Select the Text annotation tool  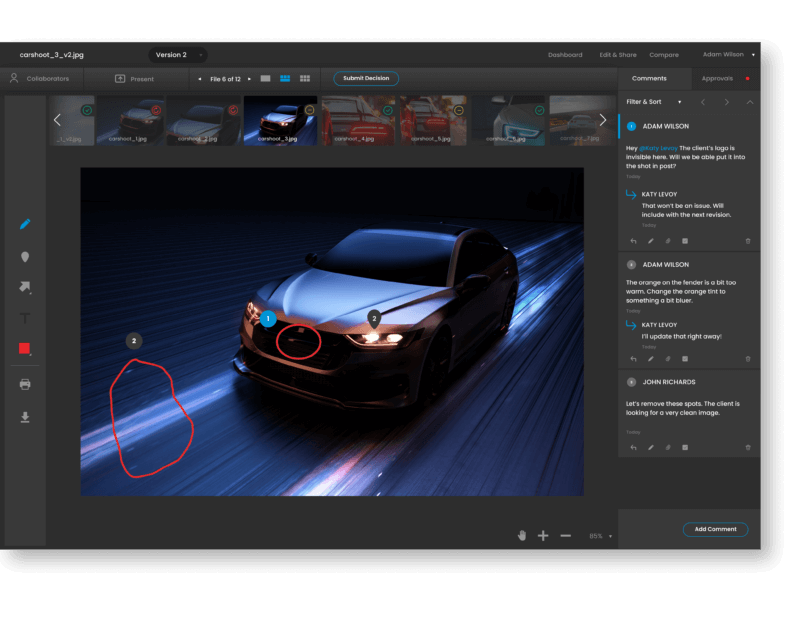click(x=25, y=318)
